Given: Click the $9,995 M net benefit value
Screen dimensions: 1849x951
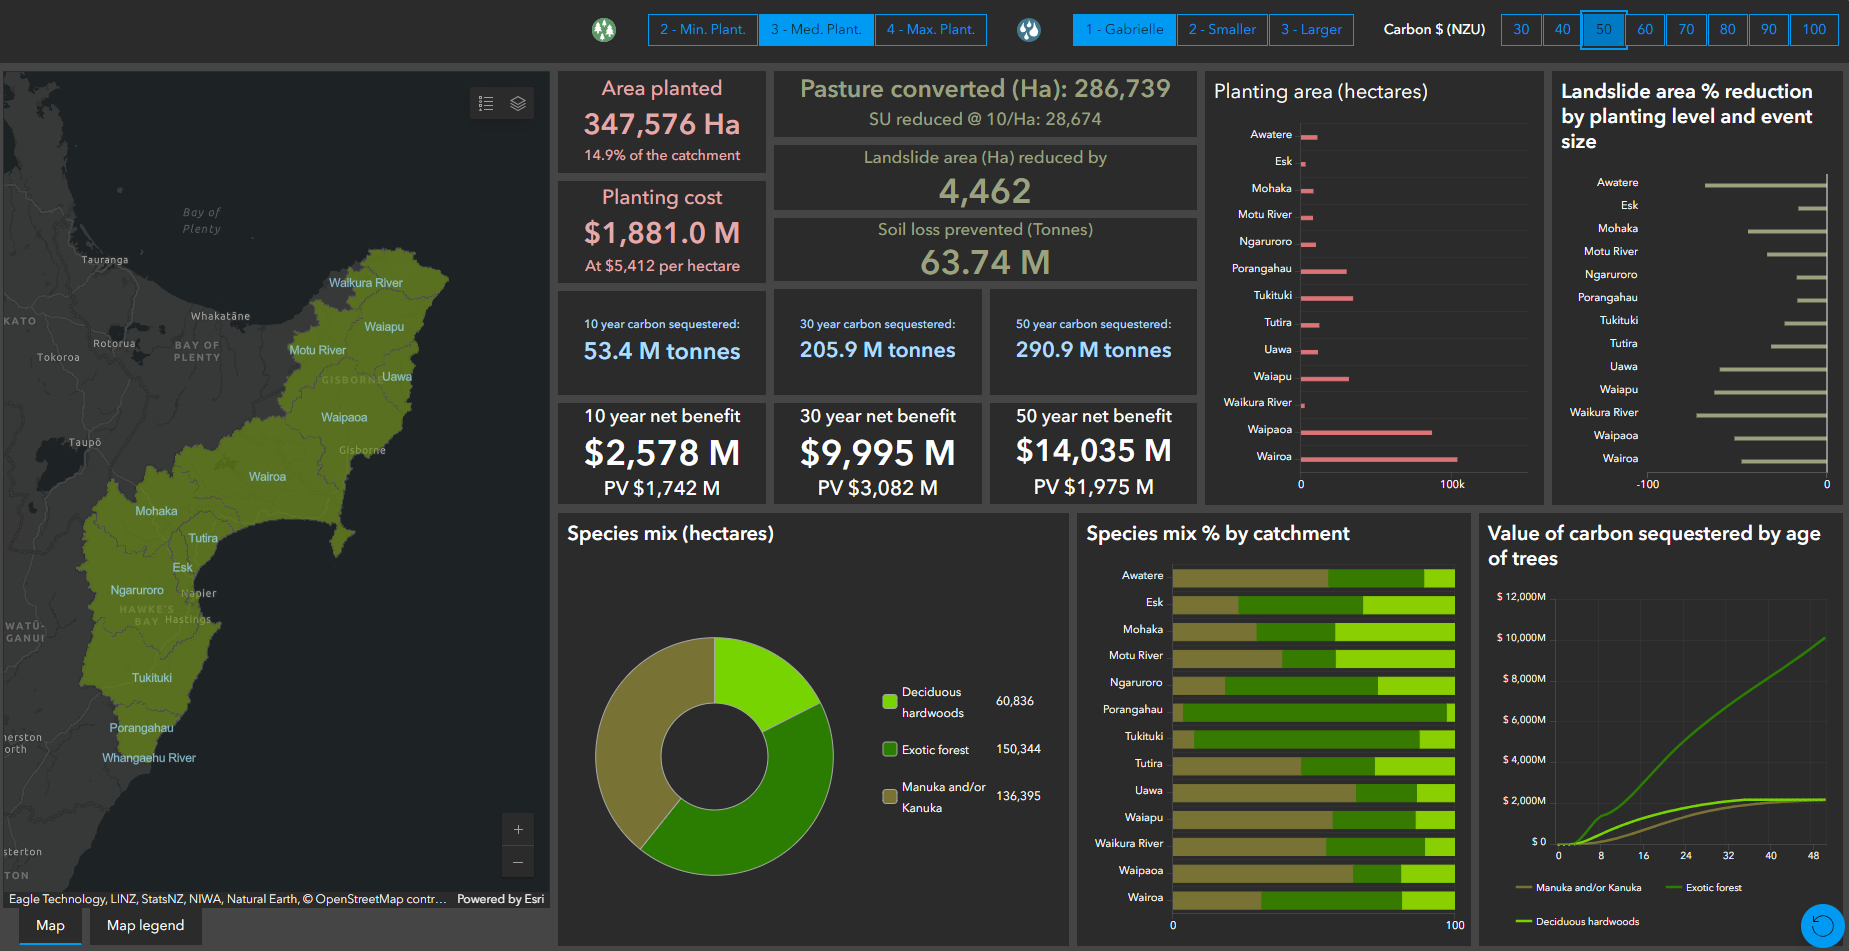Looking at the screenshot, I should tap(878, 453).
